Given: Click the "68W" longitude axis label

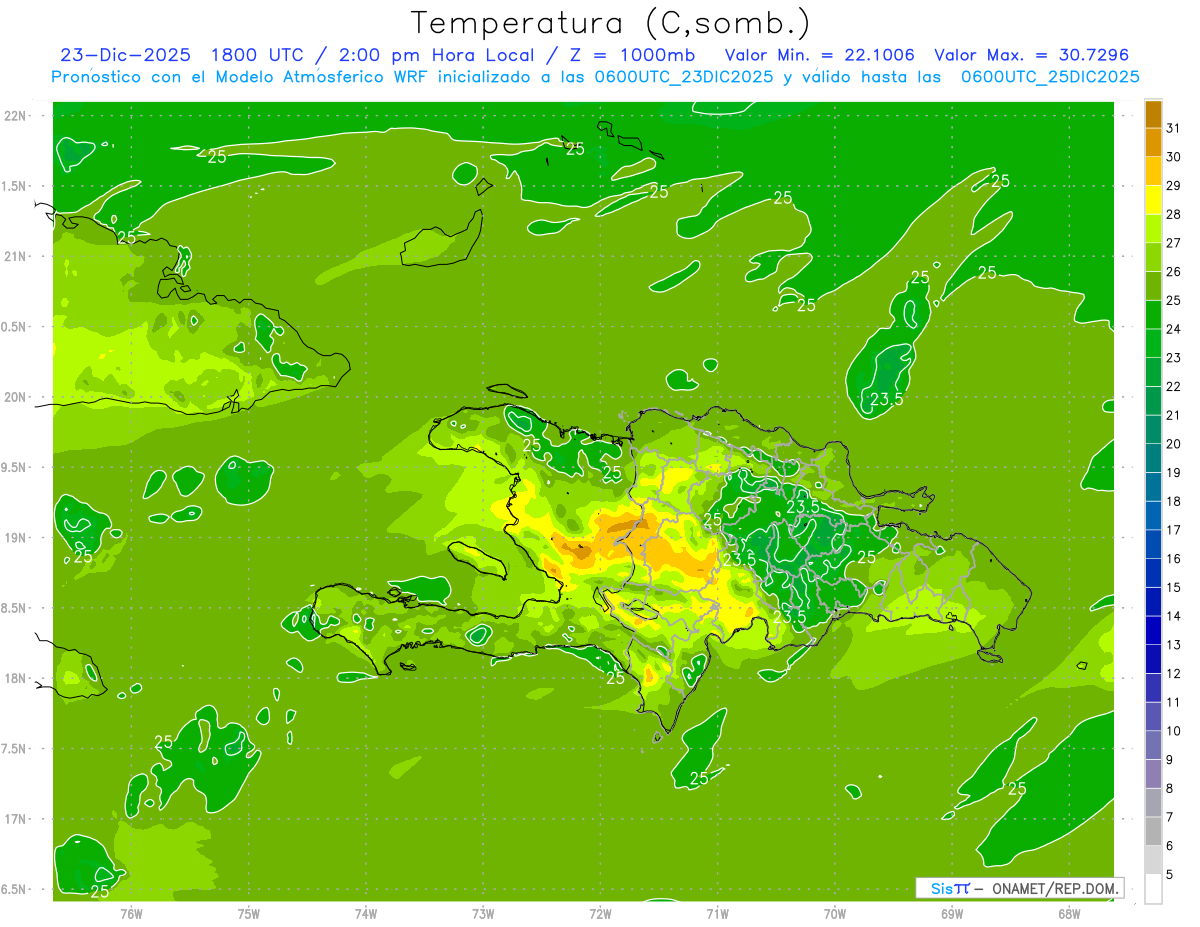Looking at the screenshot, I should coord(1069,914).
